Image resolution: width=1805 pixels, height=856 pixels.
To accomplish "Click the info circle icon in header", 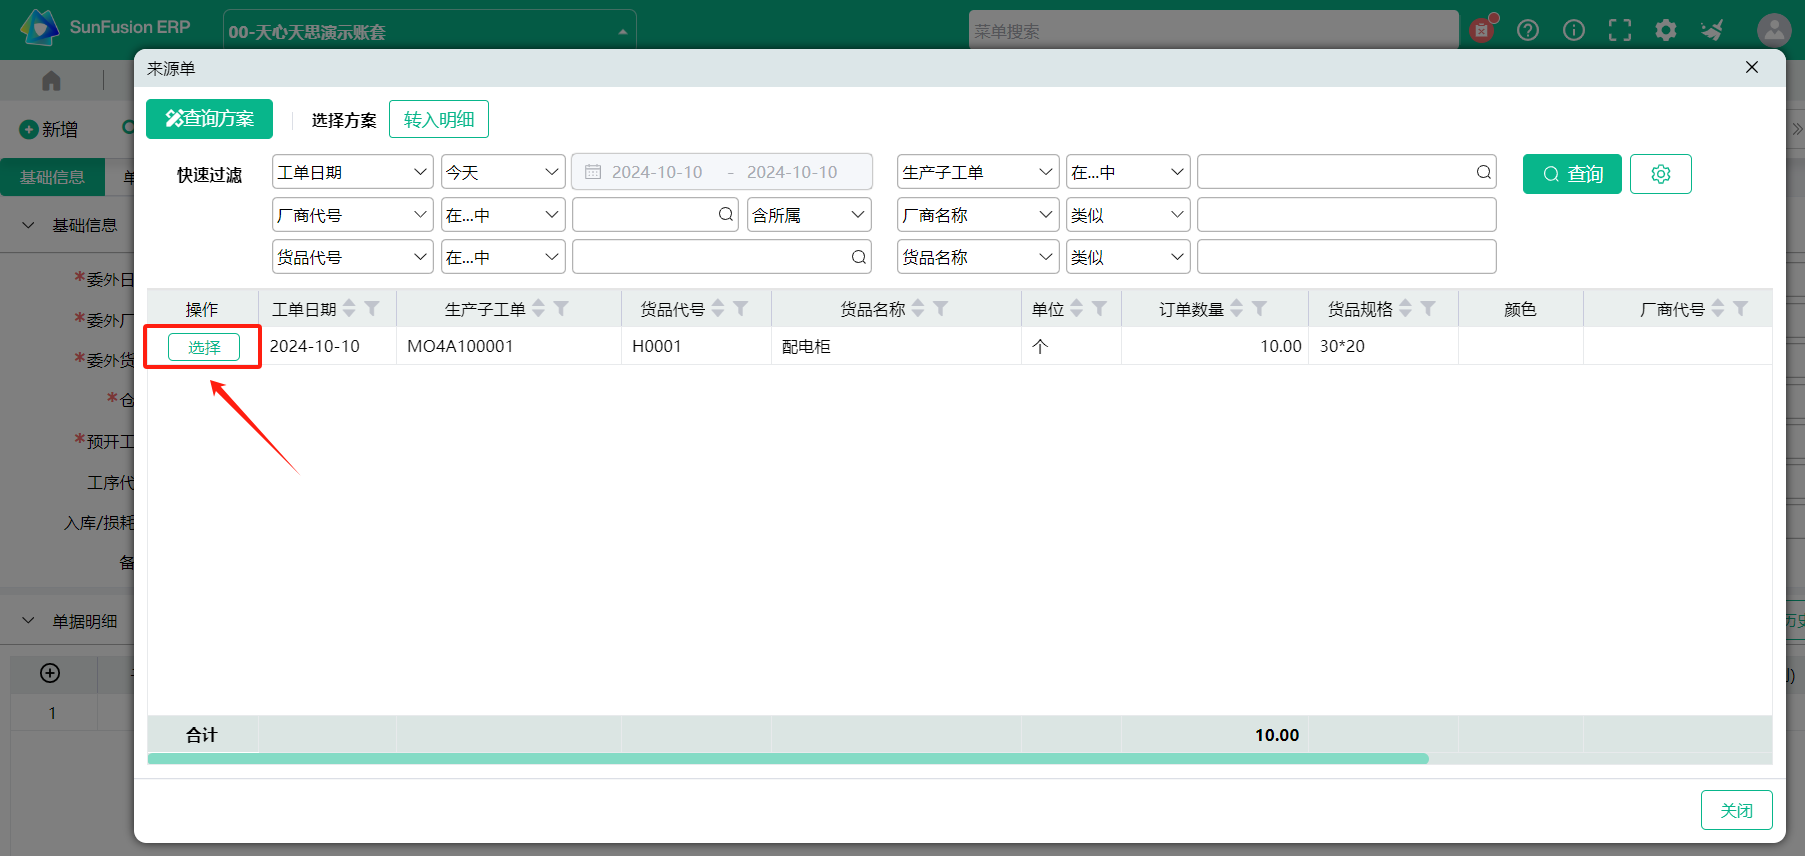I will [1574, 30].
